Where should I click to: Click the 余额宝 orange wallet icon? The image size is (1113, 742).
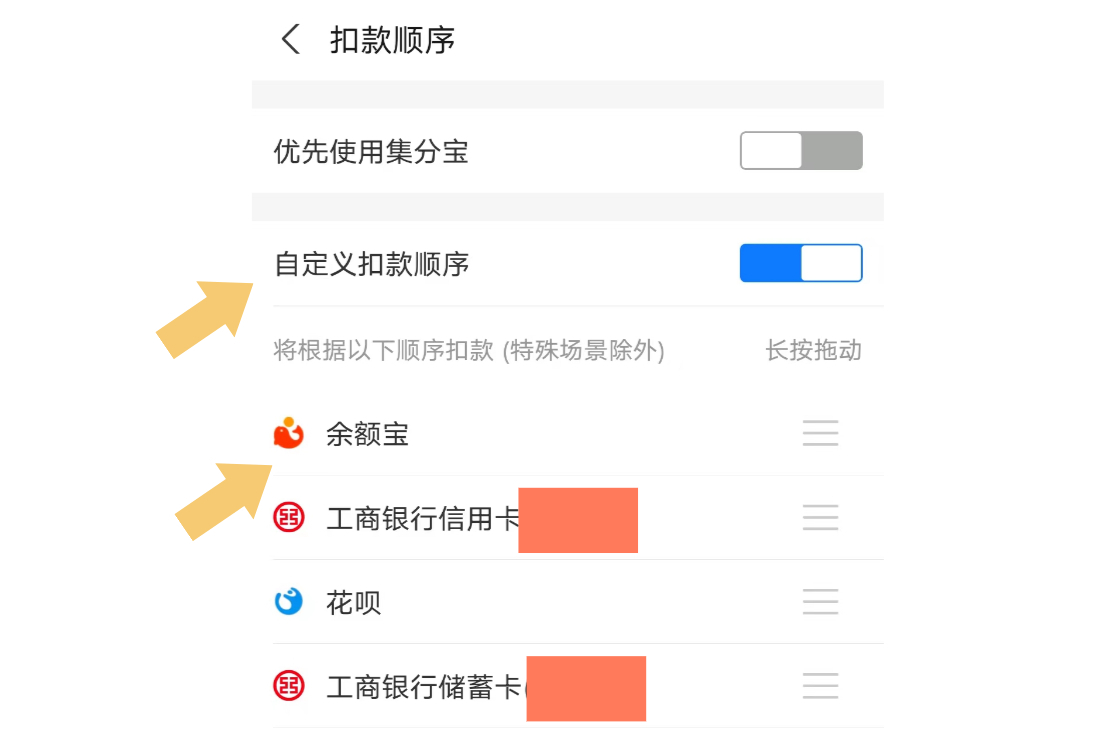coord(287,434)
